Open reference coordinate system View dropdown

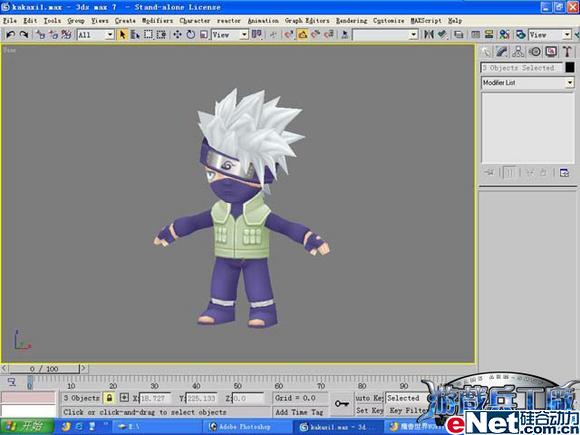(230, 35)
